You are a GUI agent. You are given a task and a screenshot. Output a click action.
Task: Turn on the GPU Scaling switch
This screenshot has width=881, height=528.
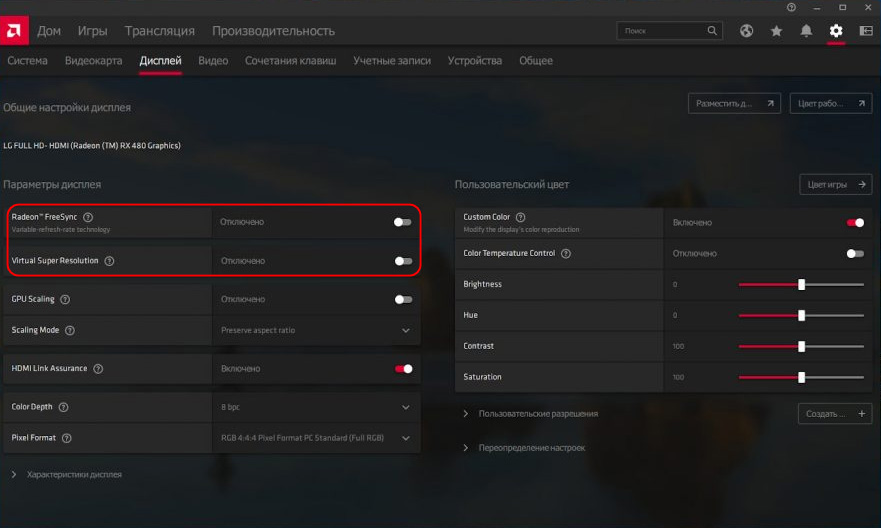coord(403,299)
